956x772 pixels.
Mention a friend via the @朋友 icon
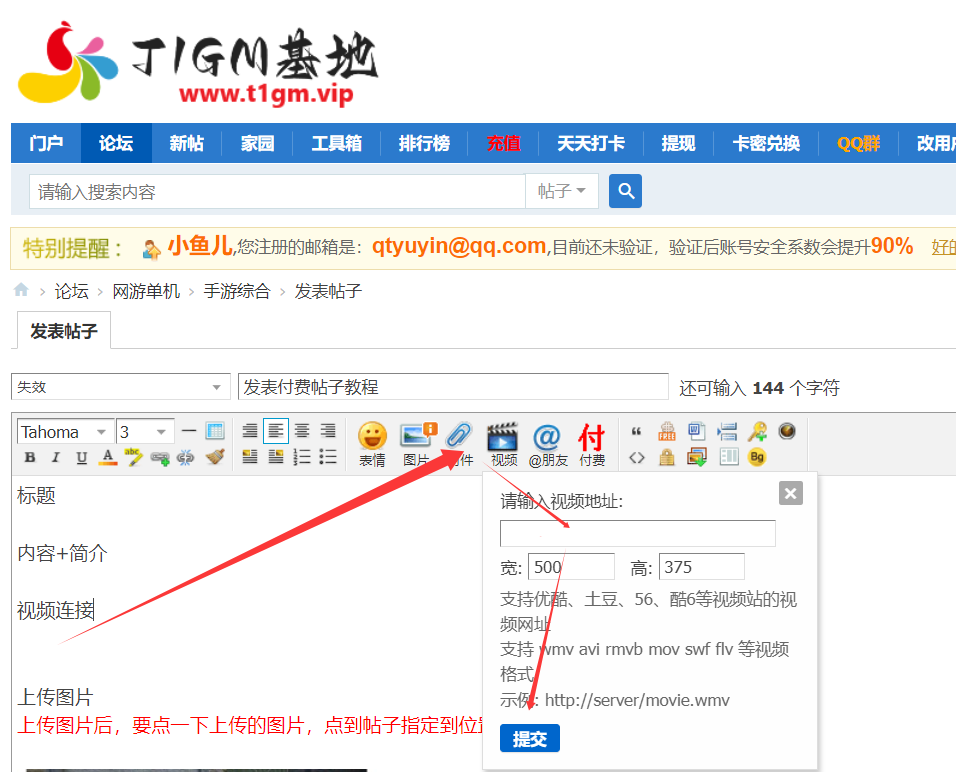tap(546, 437)
